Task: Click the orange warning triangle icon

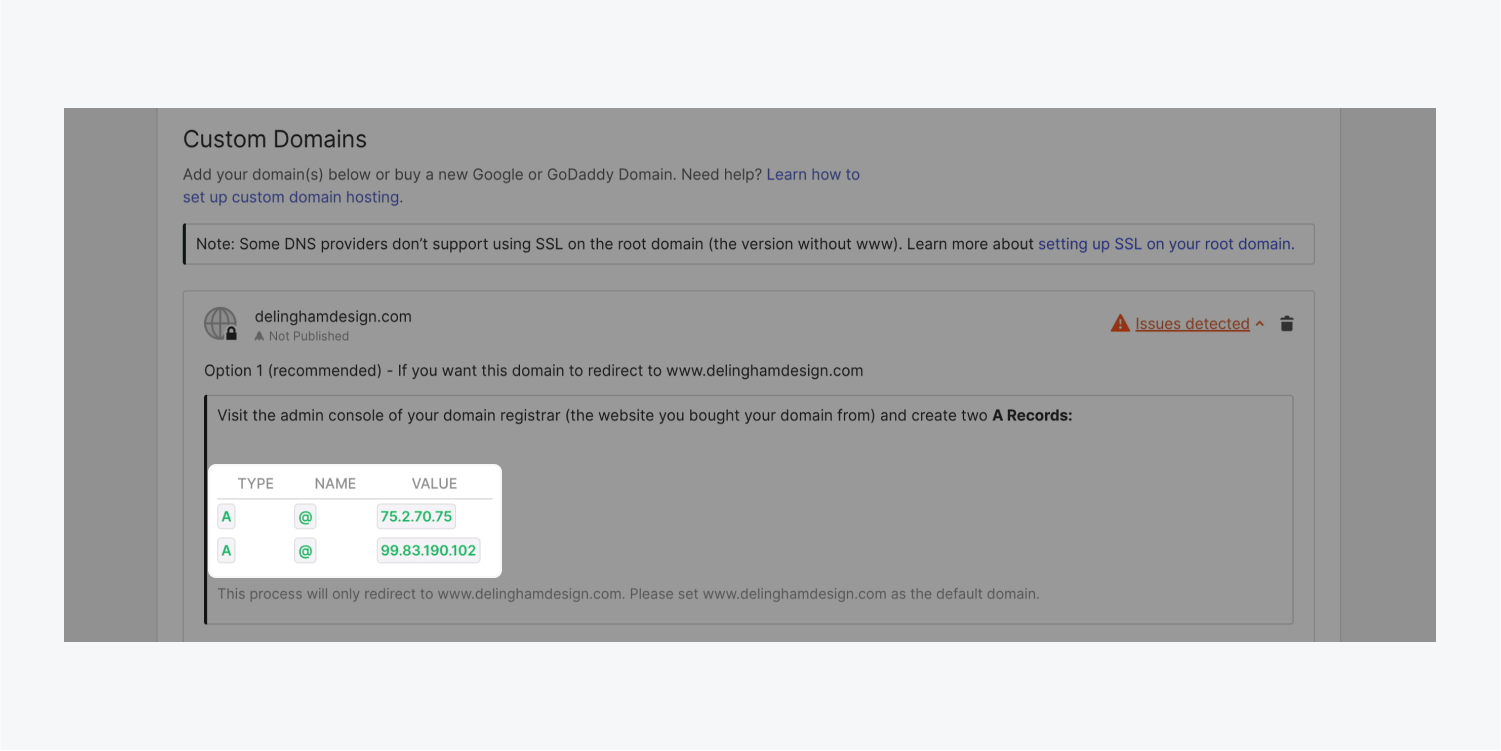Action: (1120, 324)
